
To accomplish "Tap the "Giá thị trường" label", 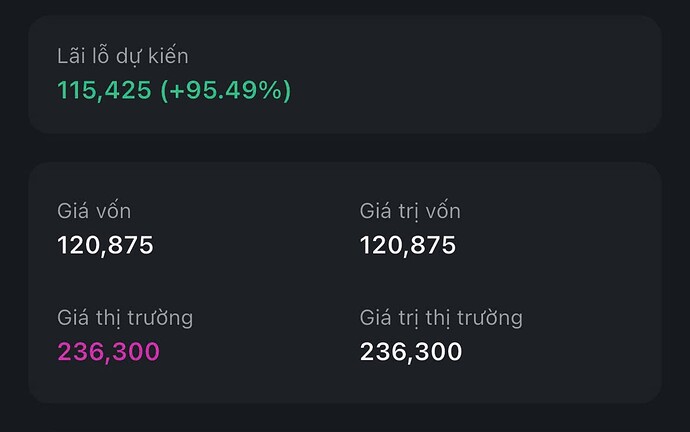I will 125,318.
